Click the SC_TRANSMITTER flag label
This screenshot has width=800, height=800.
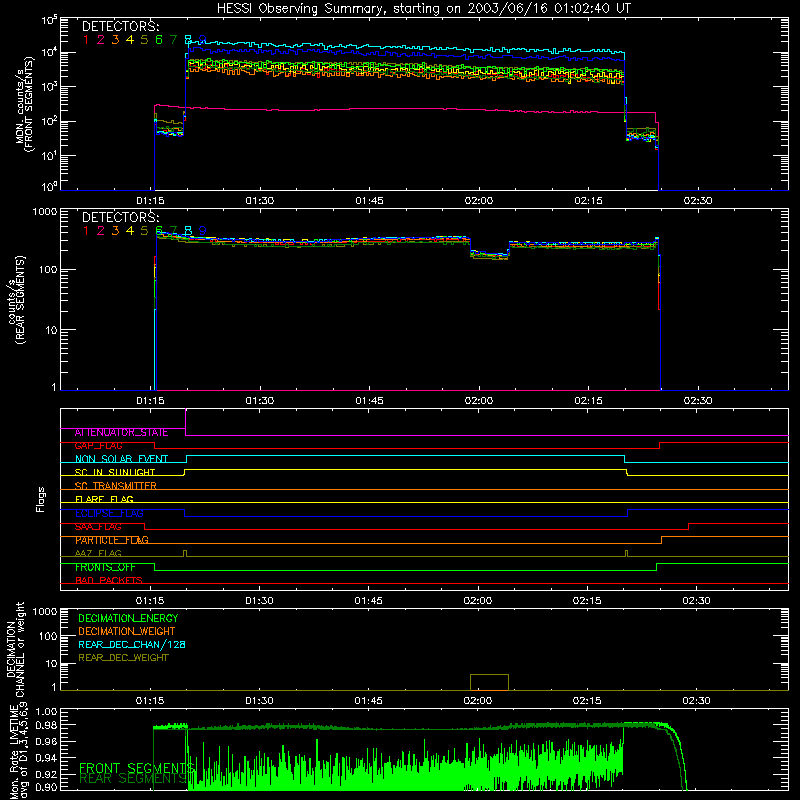116,486
